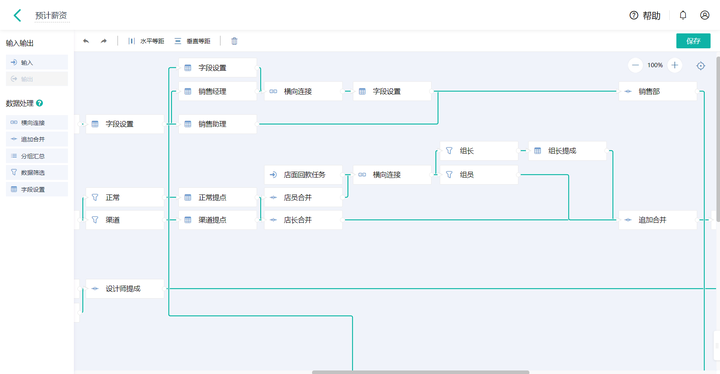Select the 店员合并 node

(304, 198)
